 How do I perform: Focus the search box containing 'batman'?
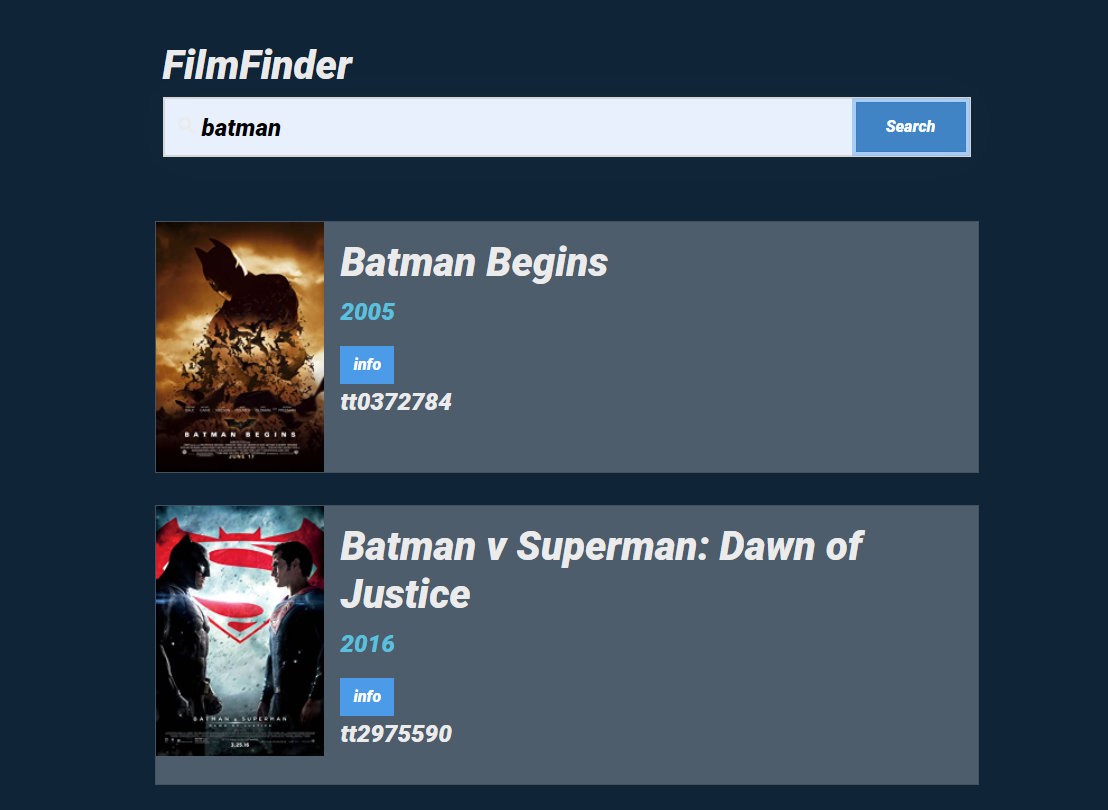click(520, 127)
